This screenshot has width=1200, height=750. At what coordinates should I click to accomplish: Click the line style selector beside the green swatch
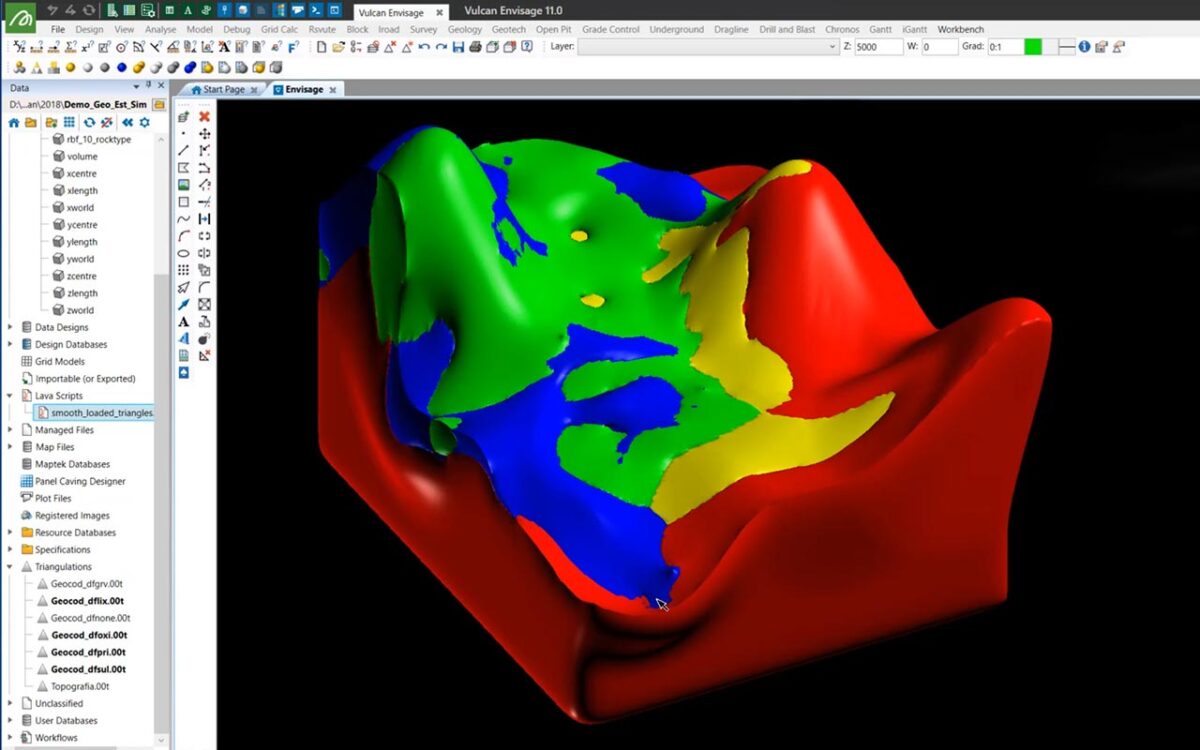(1067, 47)
